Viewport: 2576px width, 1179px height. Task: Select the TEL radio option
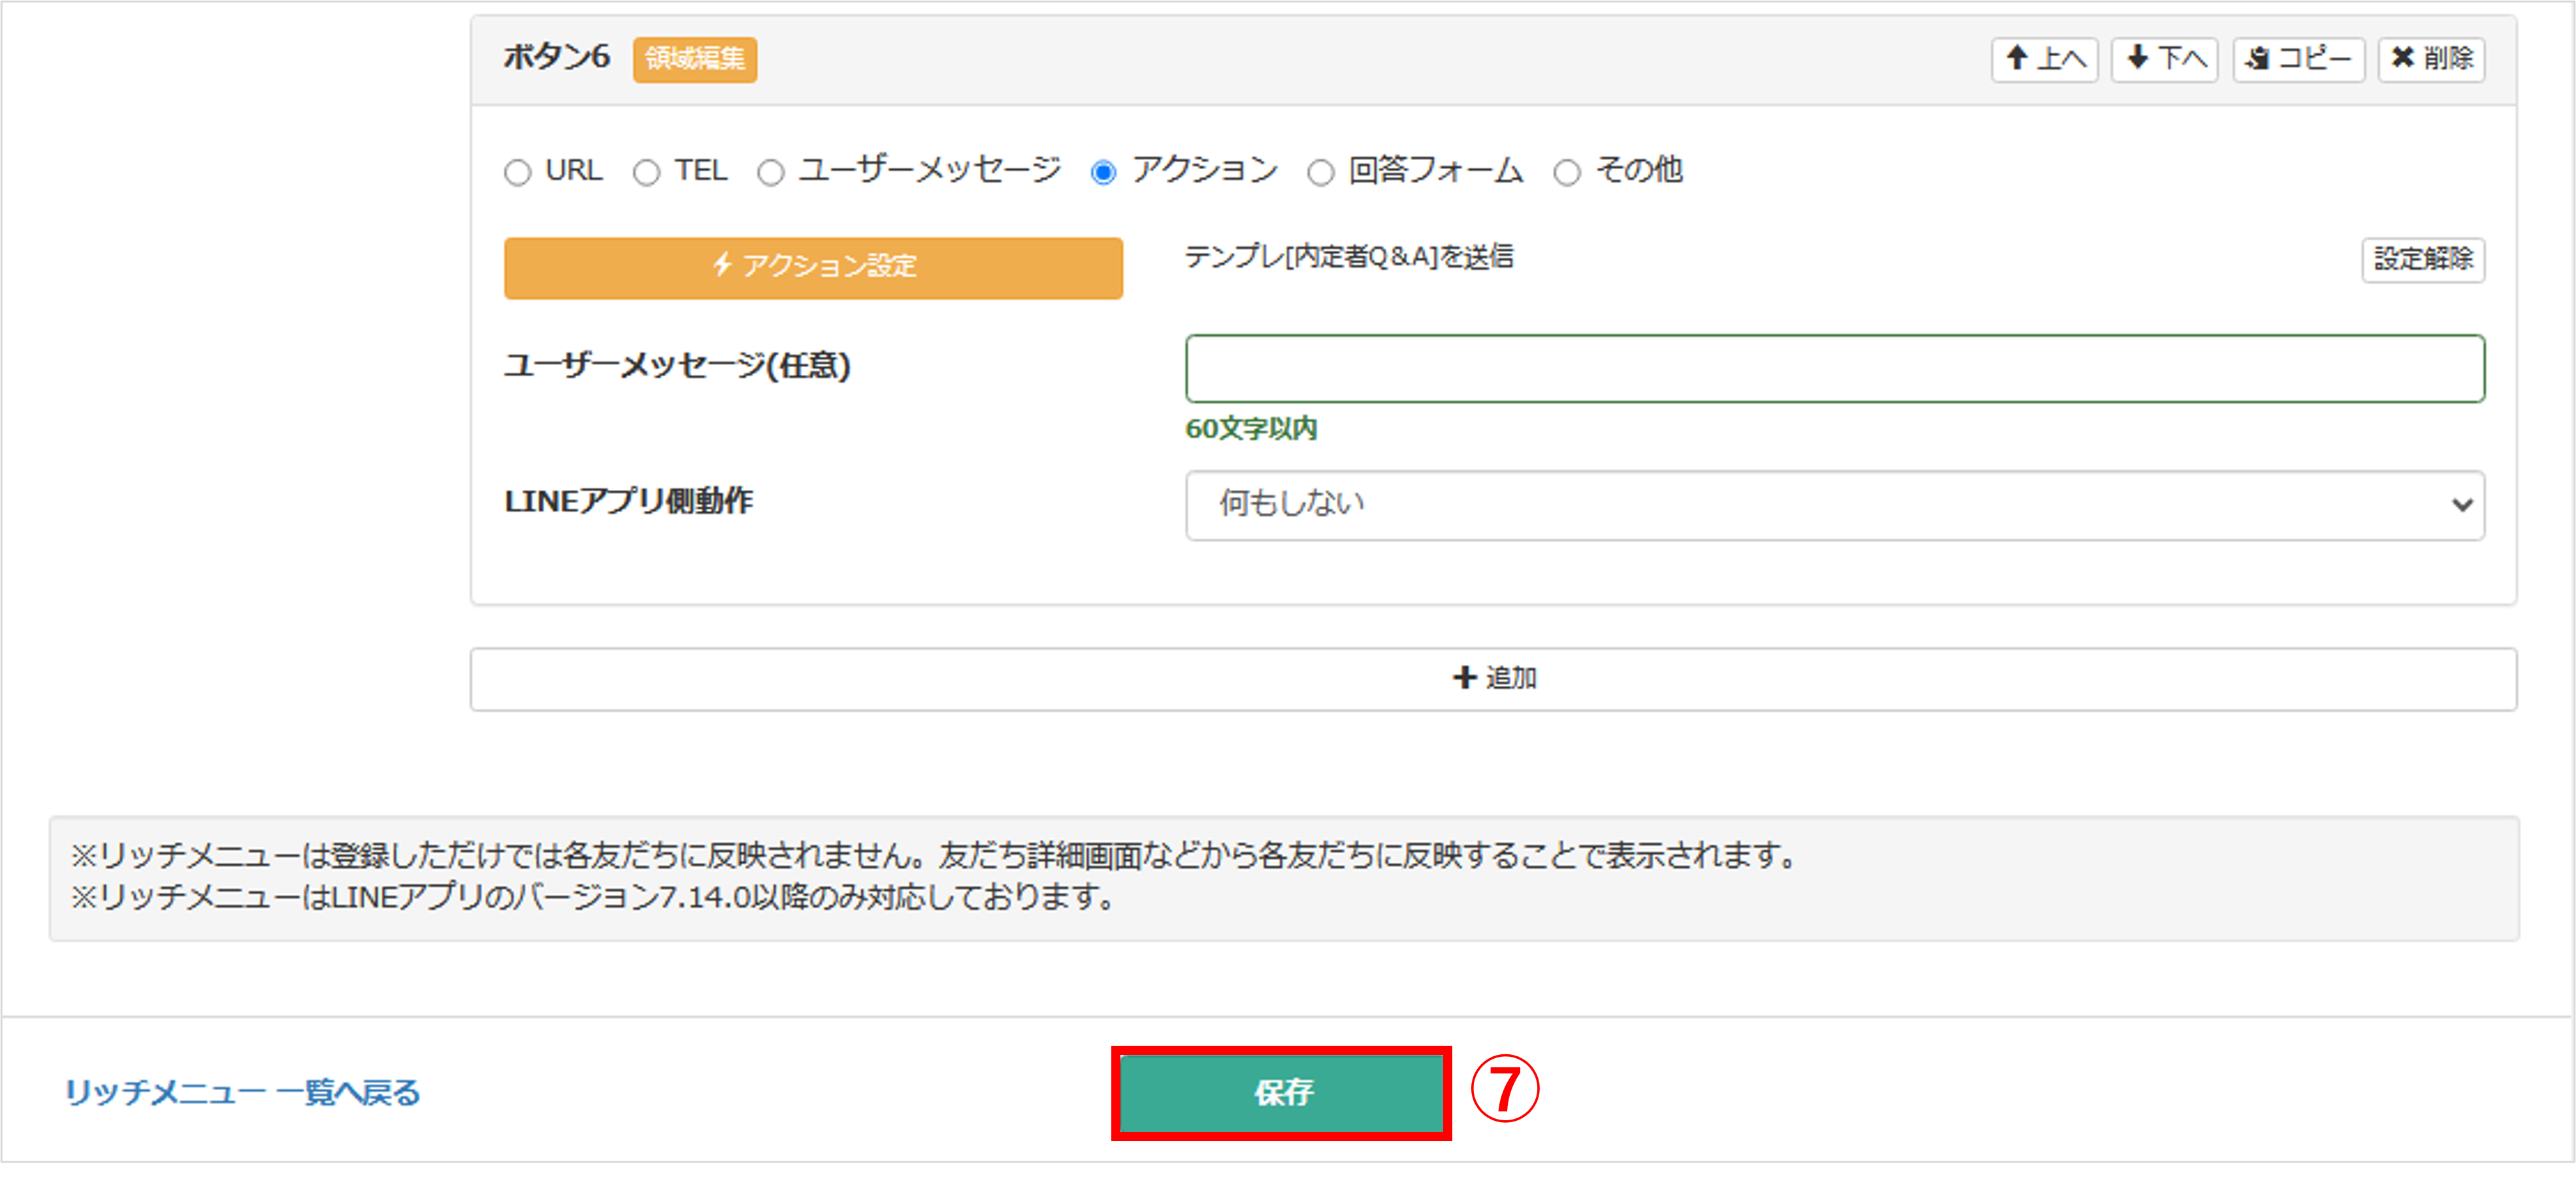(647, 172)
